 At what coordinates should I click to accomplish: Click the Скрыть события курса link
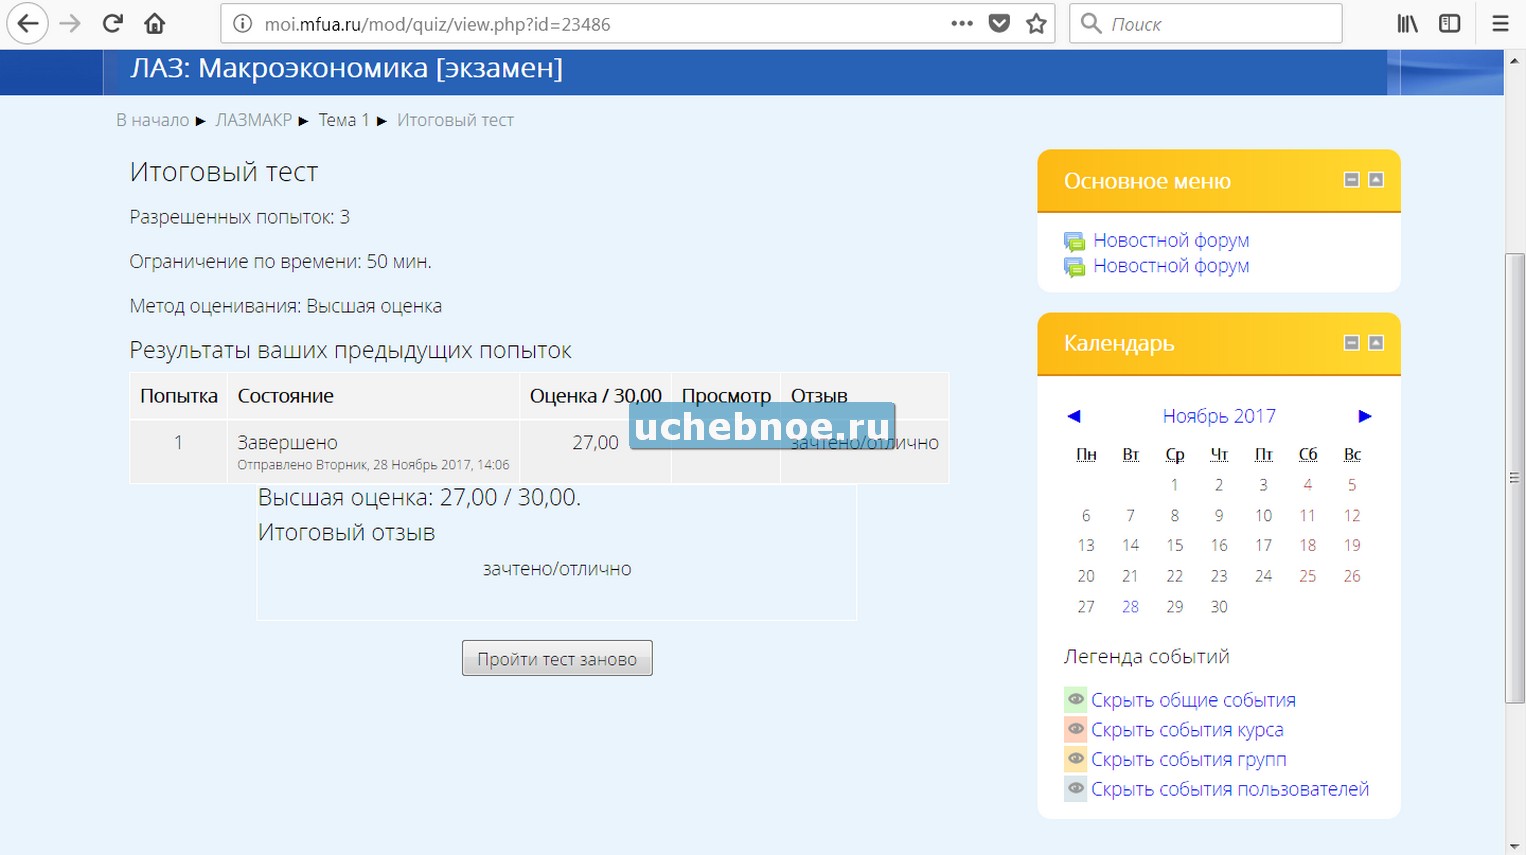pos(1187,730)
